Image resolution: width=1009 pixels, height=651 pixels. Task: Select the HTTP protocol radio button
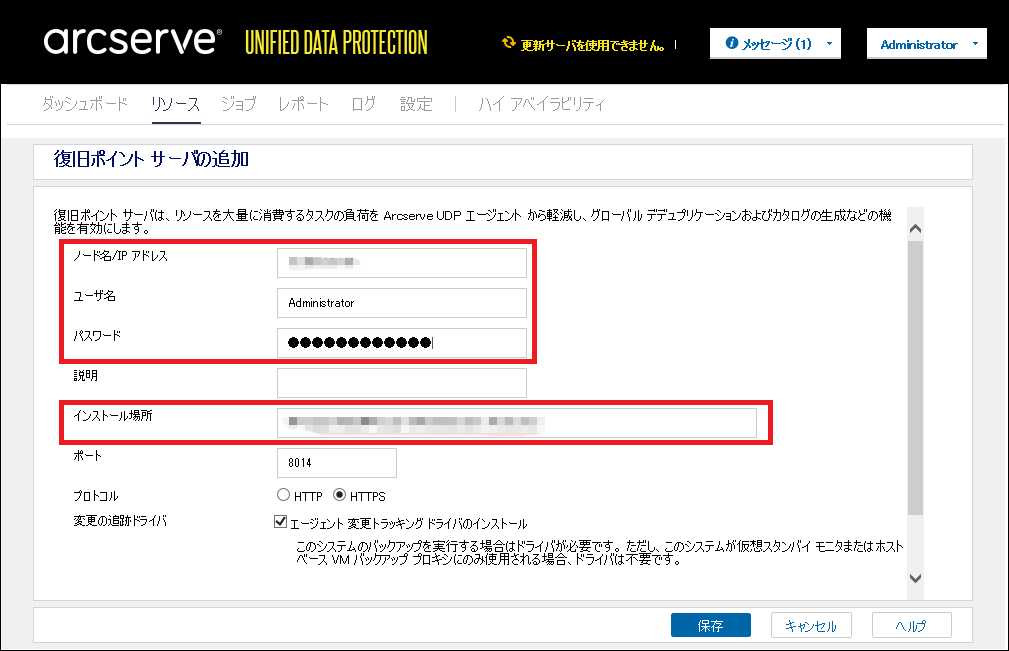point(283,495)
